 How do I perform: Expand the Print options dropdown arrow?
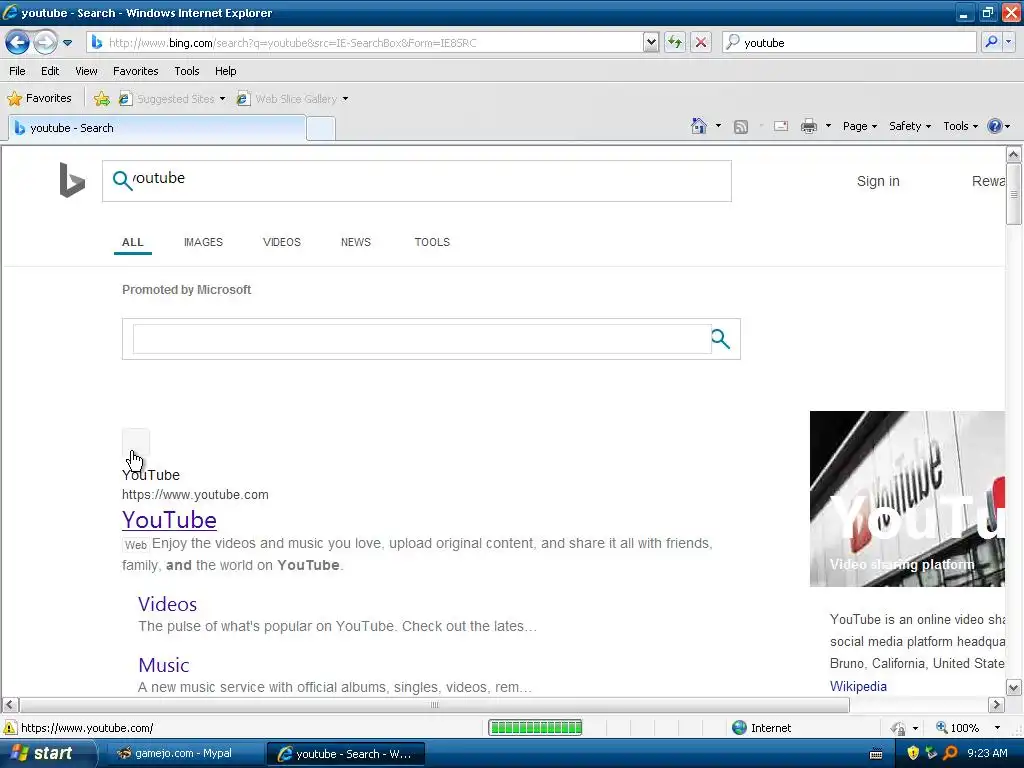828,126
